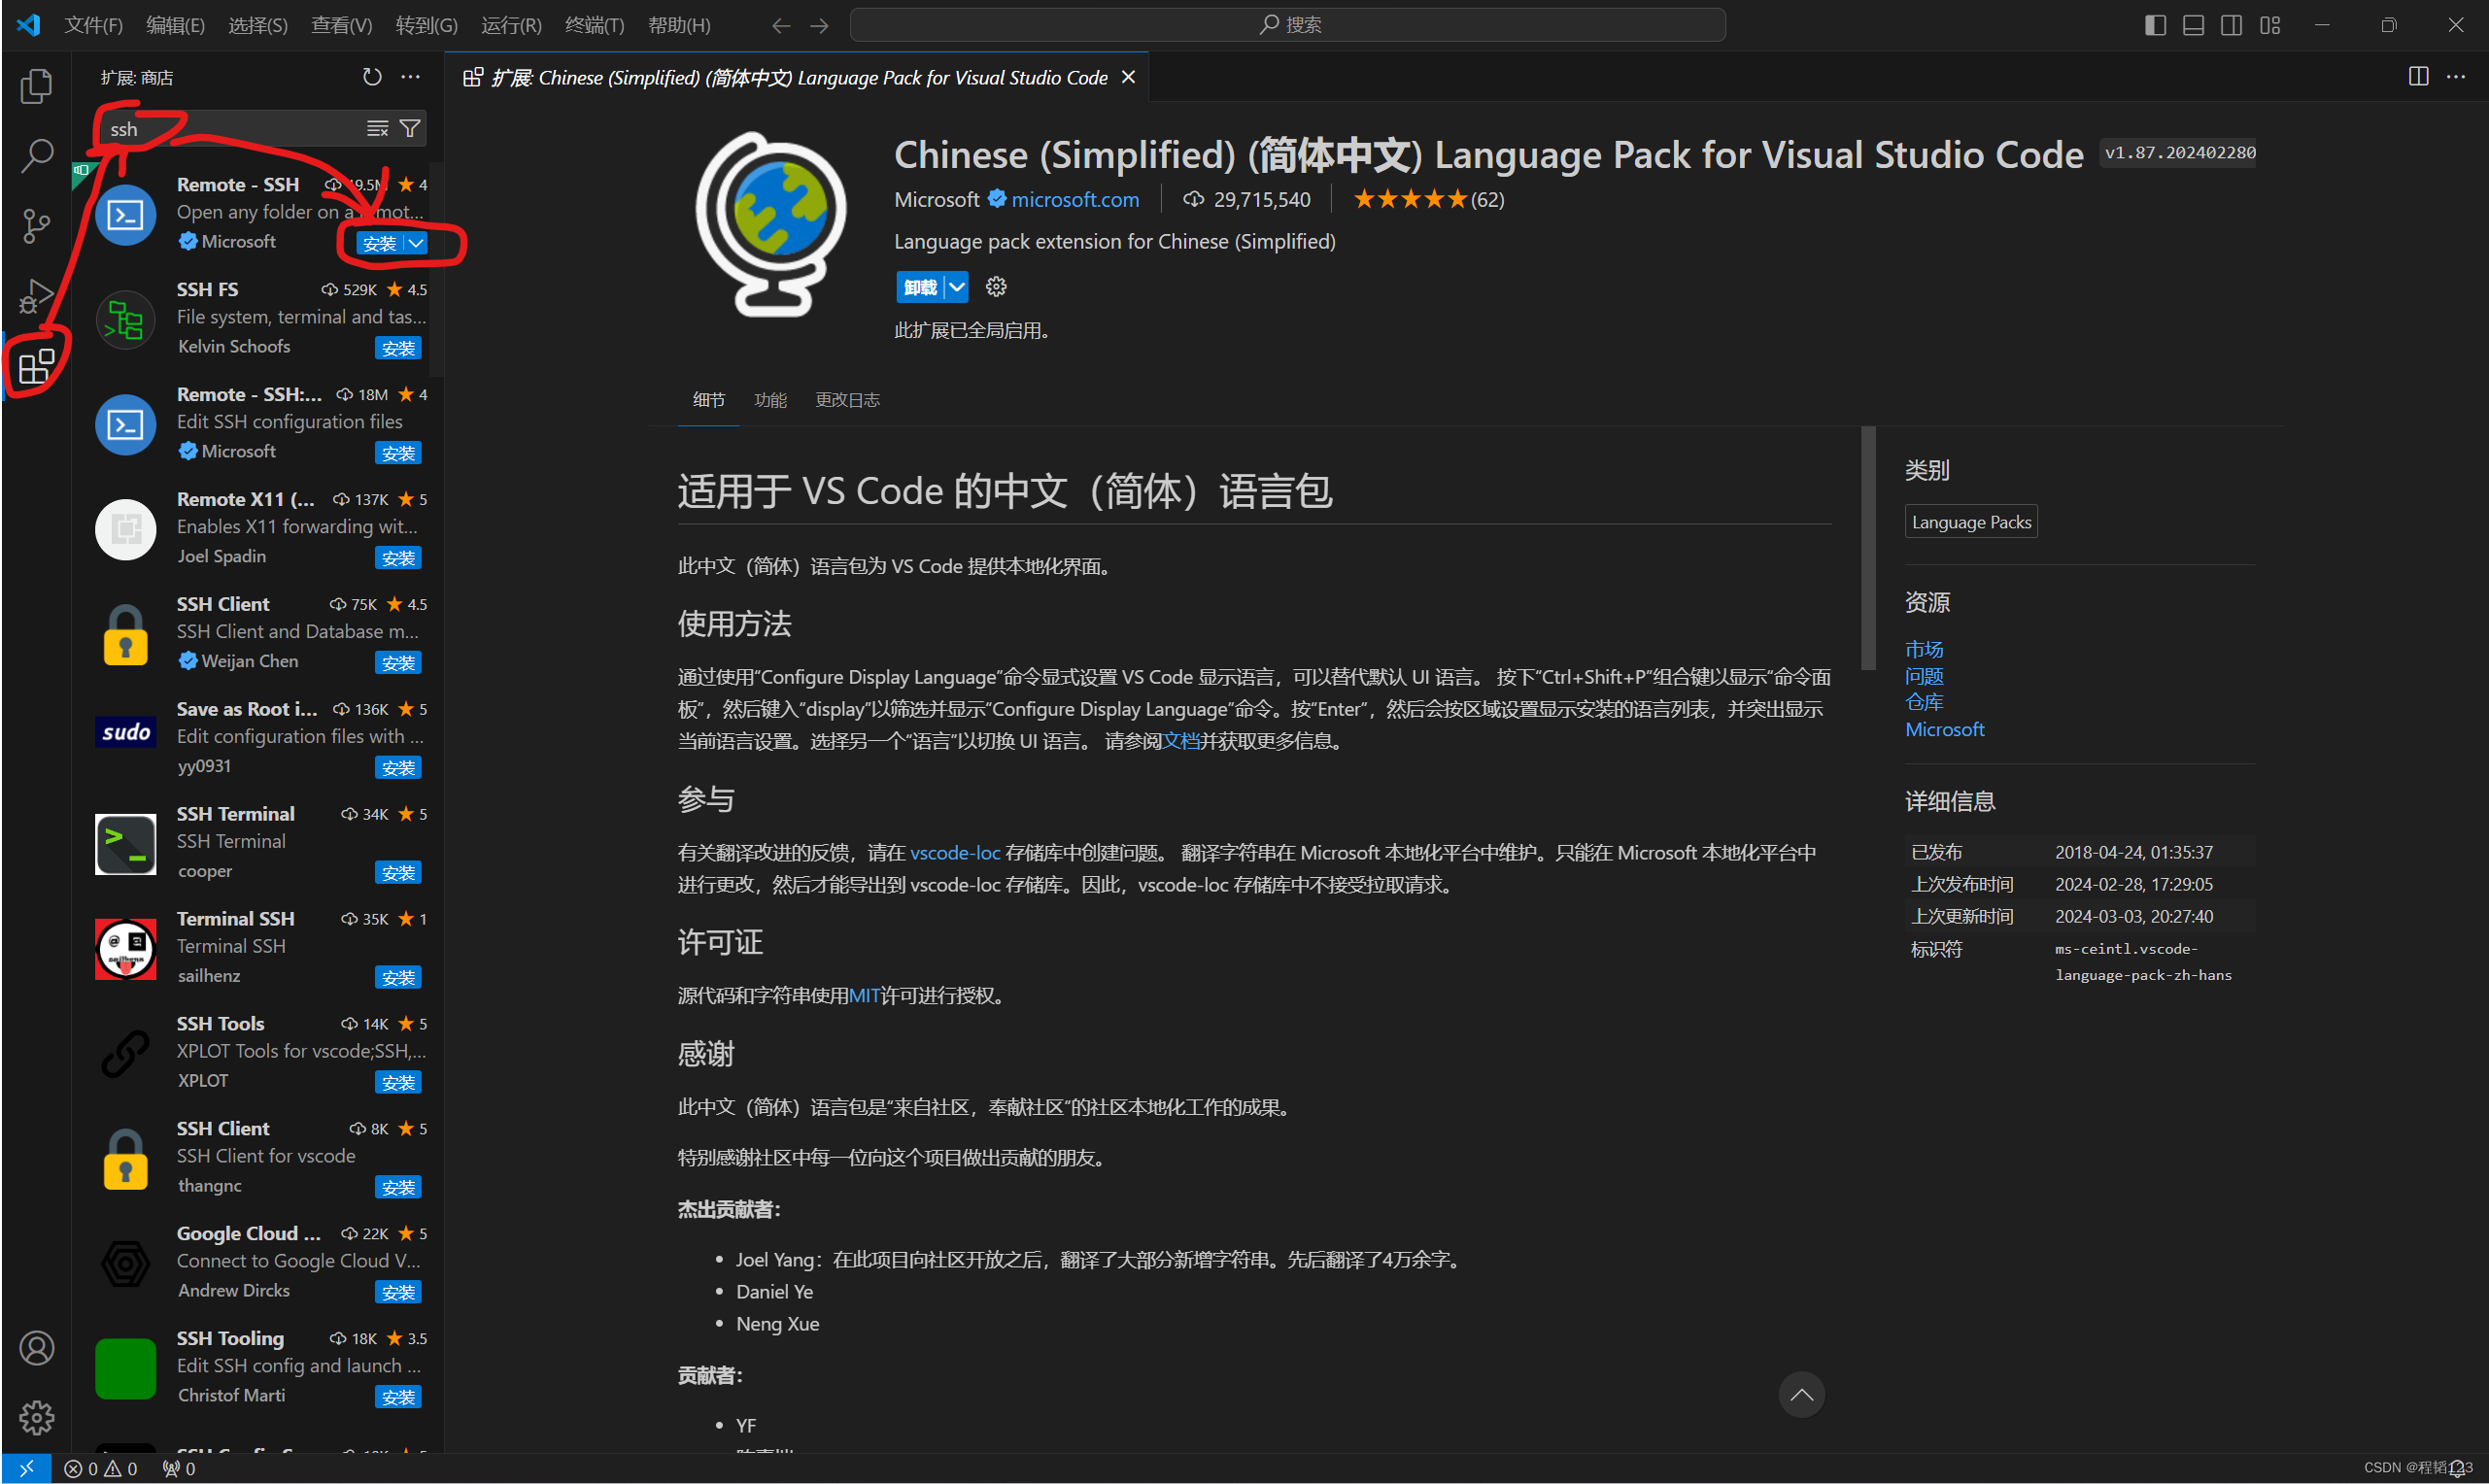Toggle primary side bar layout icon

(x=2155, y=25)
